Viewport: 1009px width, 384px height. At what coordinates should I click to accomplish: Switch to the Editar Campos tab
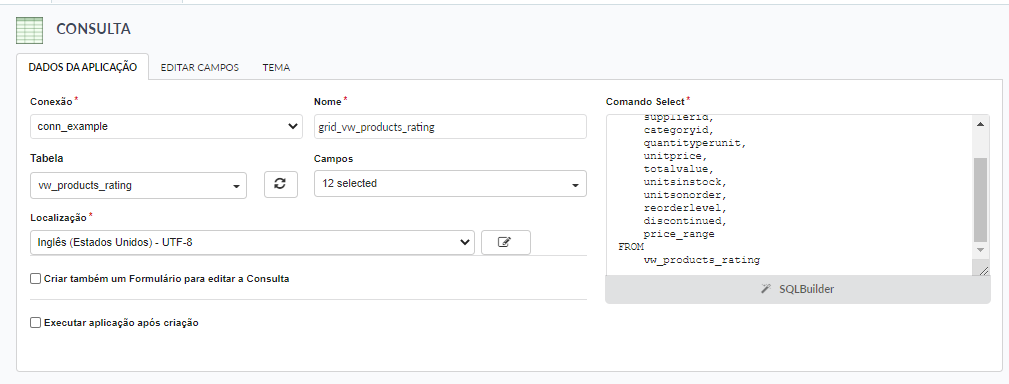[x=199, y=68]
